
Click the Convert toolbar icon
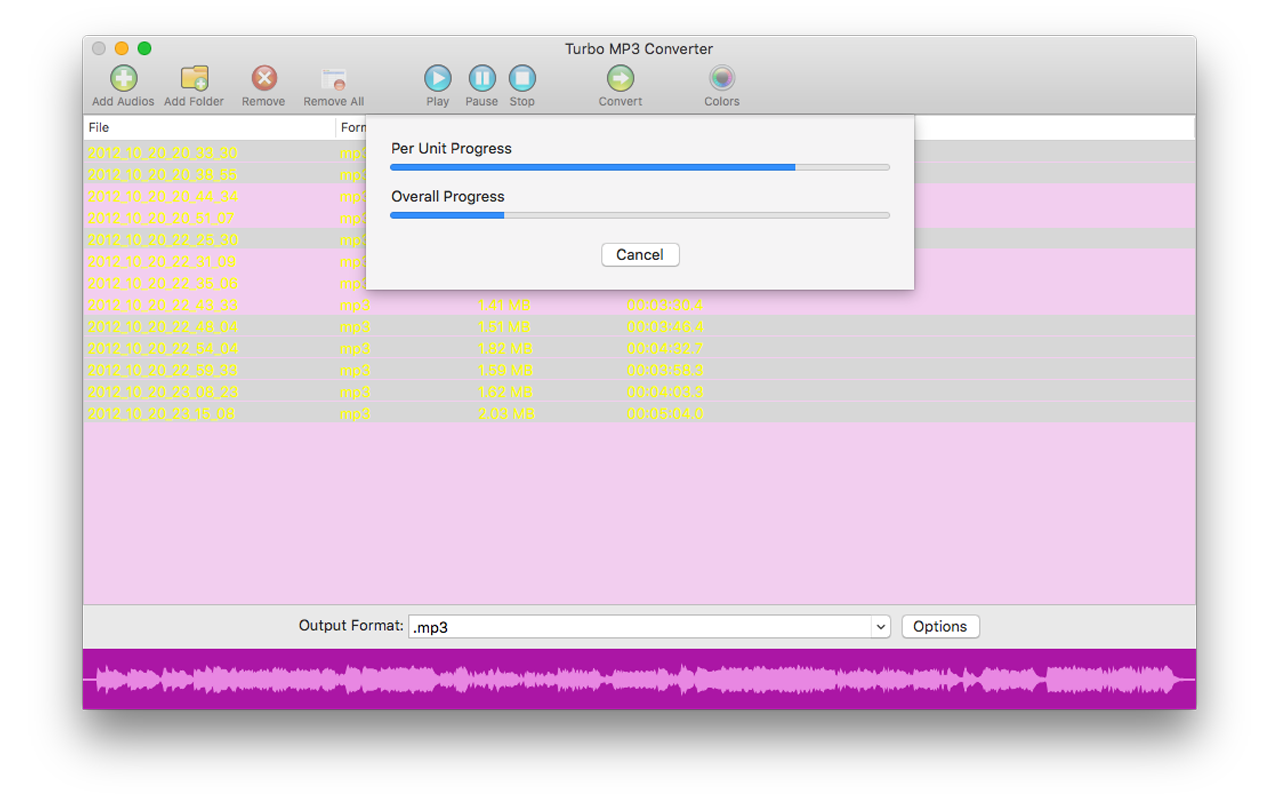tap(621, 78)
